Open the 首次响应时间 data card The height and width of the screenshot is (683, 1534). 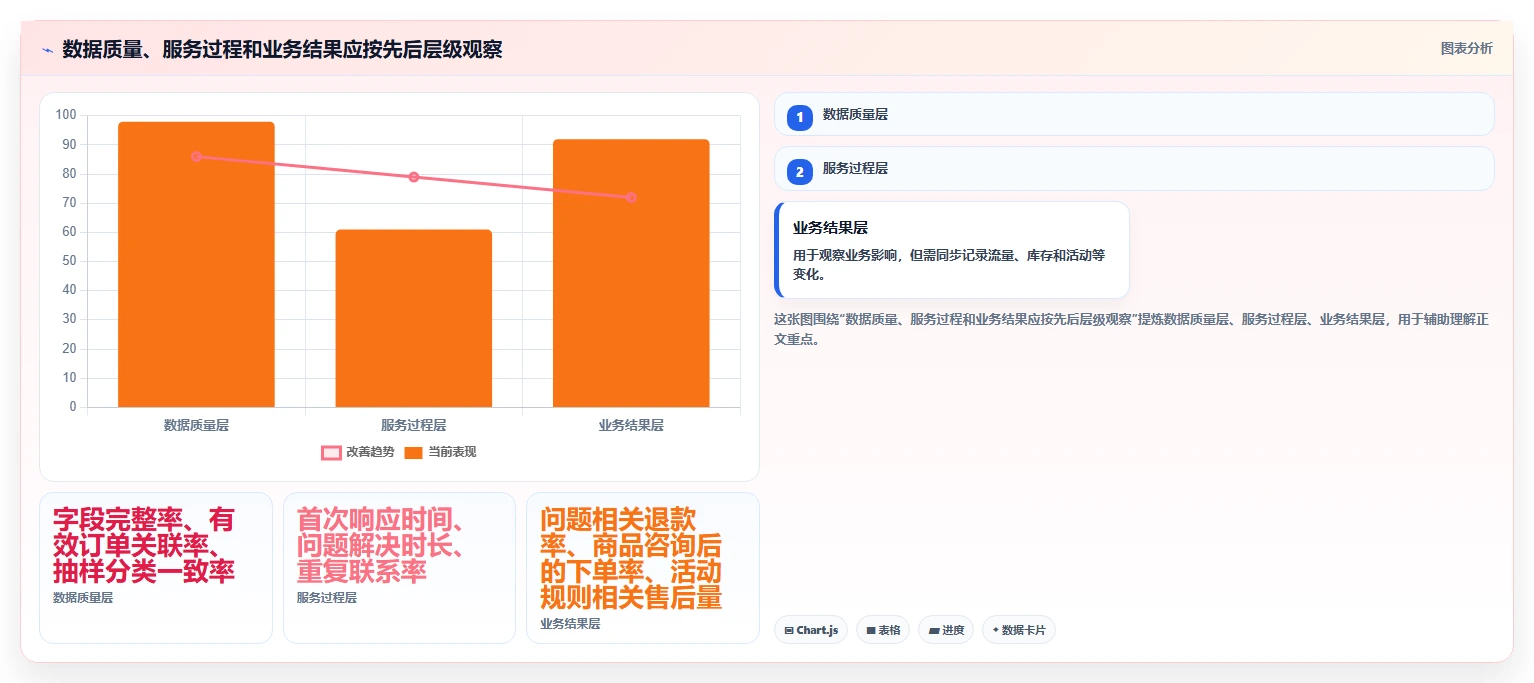(399, 568)
